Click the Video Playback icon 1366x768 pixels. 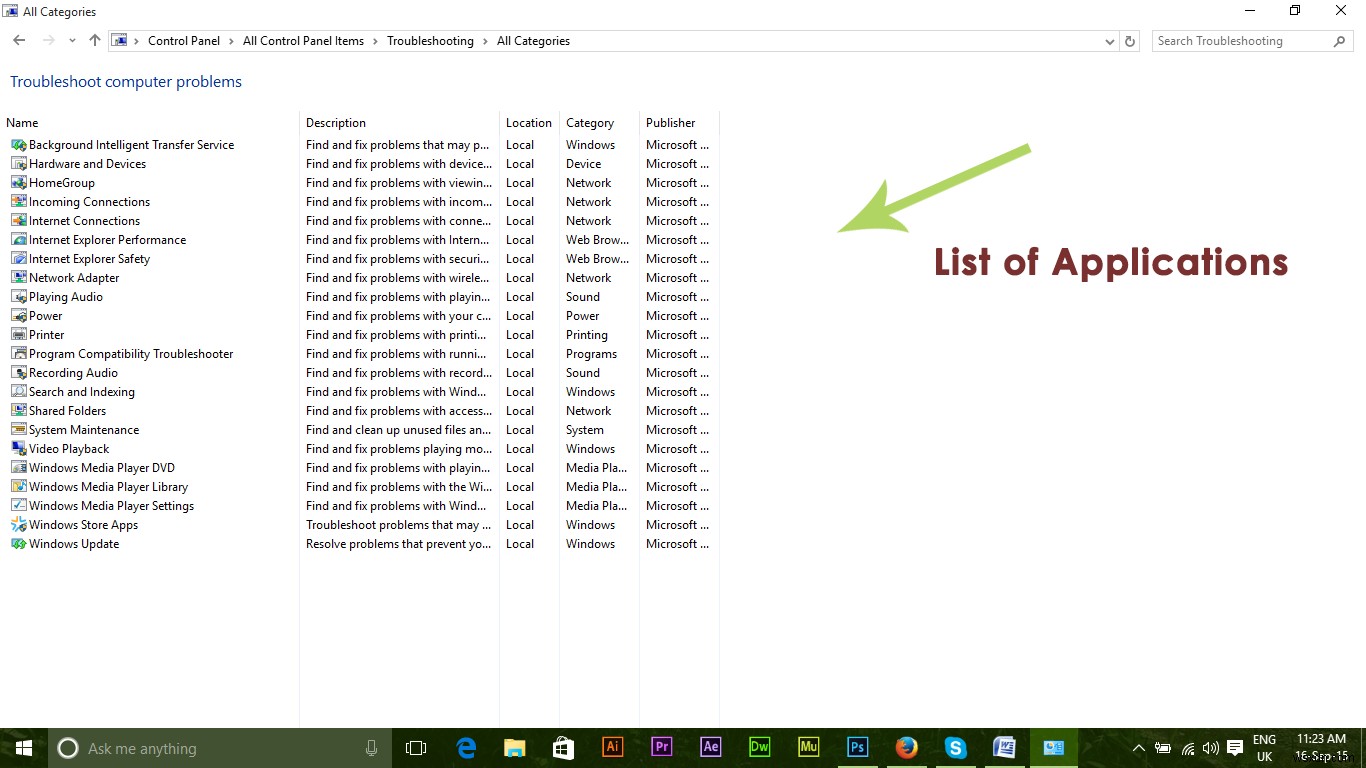18,449
